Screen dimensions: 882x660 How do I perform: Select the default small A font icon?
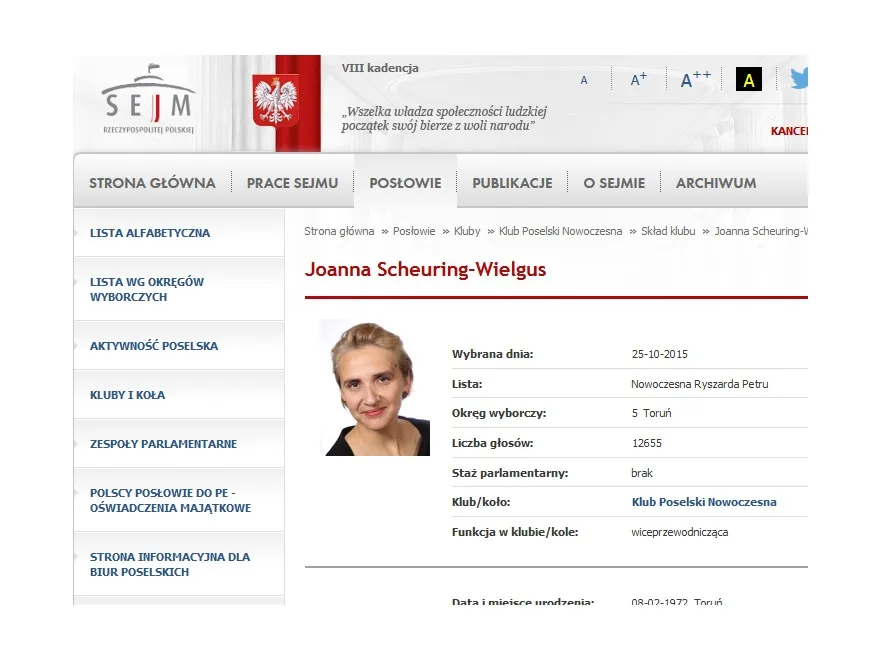click(584, 79)
